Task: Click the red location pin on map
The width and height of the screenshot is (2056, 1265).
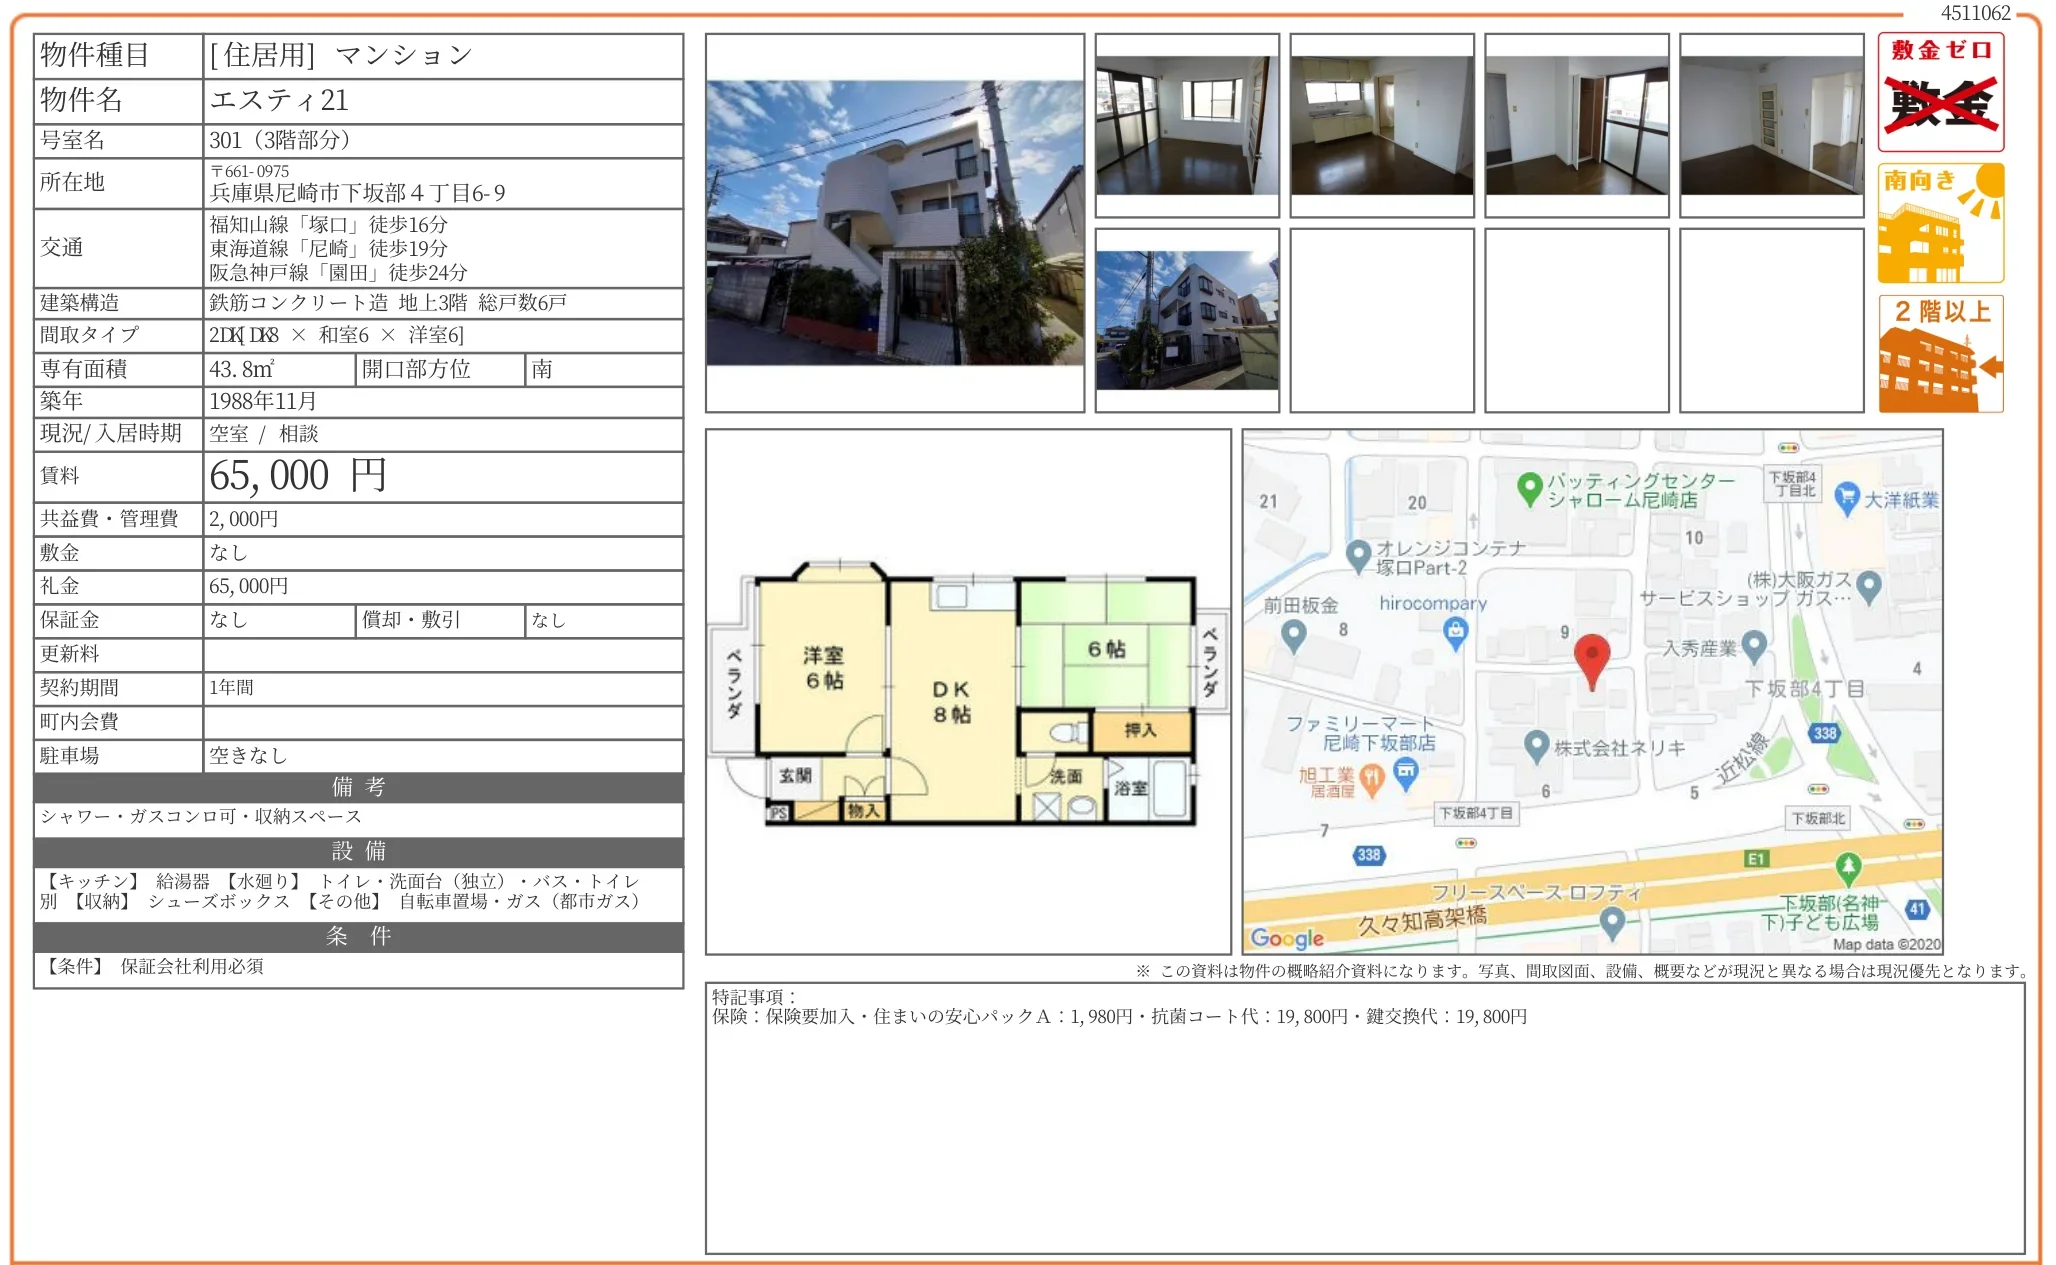Action: (1591, 657)
